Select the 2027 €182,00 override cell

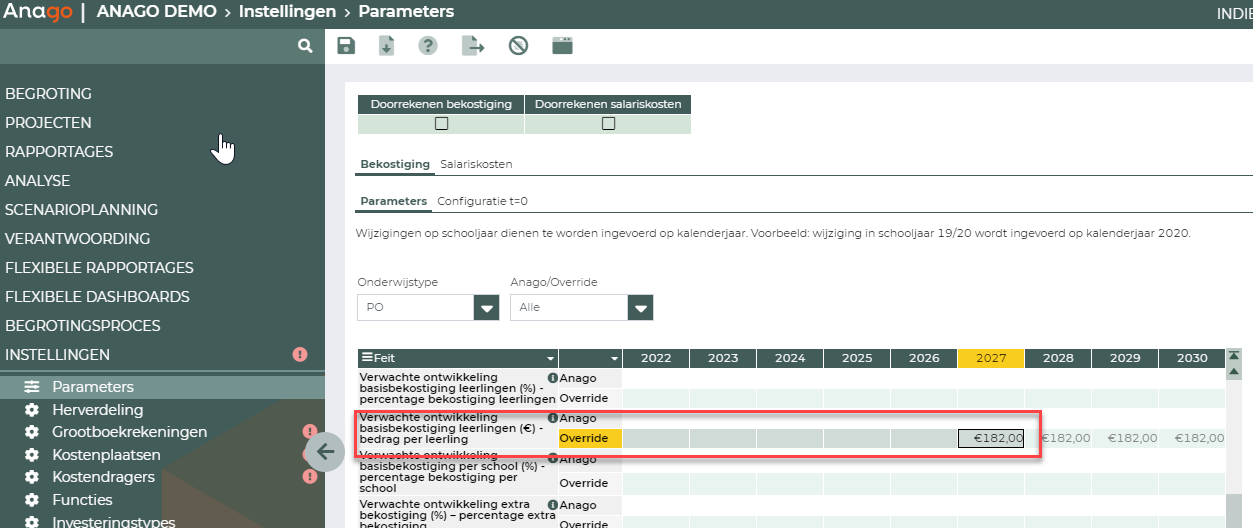[990, 438]
